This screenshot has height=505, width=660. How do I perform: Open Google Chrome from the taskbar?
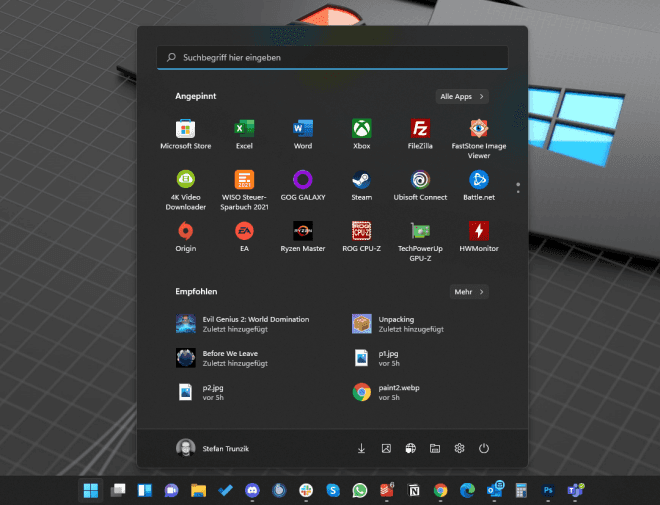[440, 490]
